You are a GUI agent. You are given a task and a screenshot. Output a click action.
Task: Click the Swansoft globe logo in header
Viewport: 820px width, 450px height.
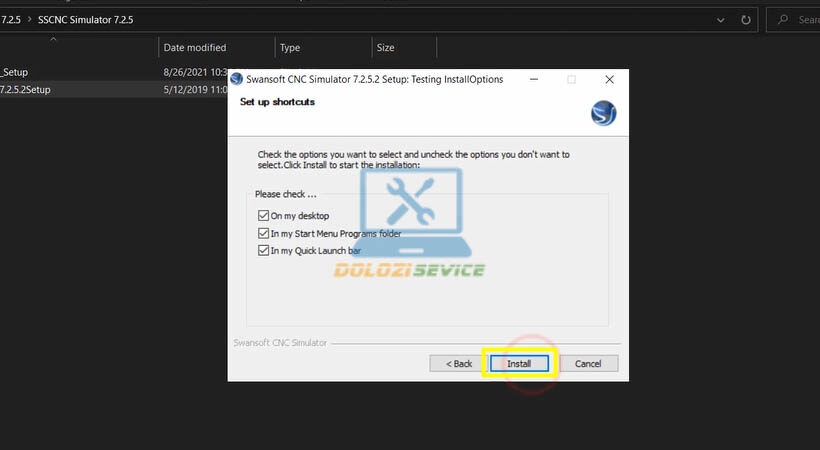pos(603,113)
